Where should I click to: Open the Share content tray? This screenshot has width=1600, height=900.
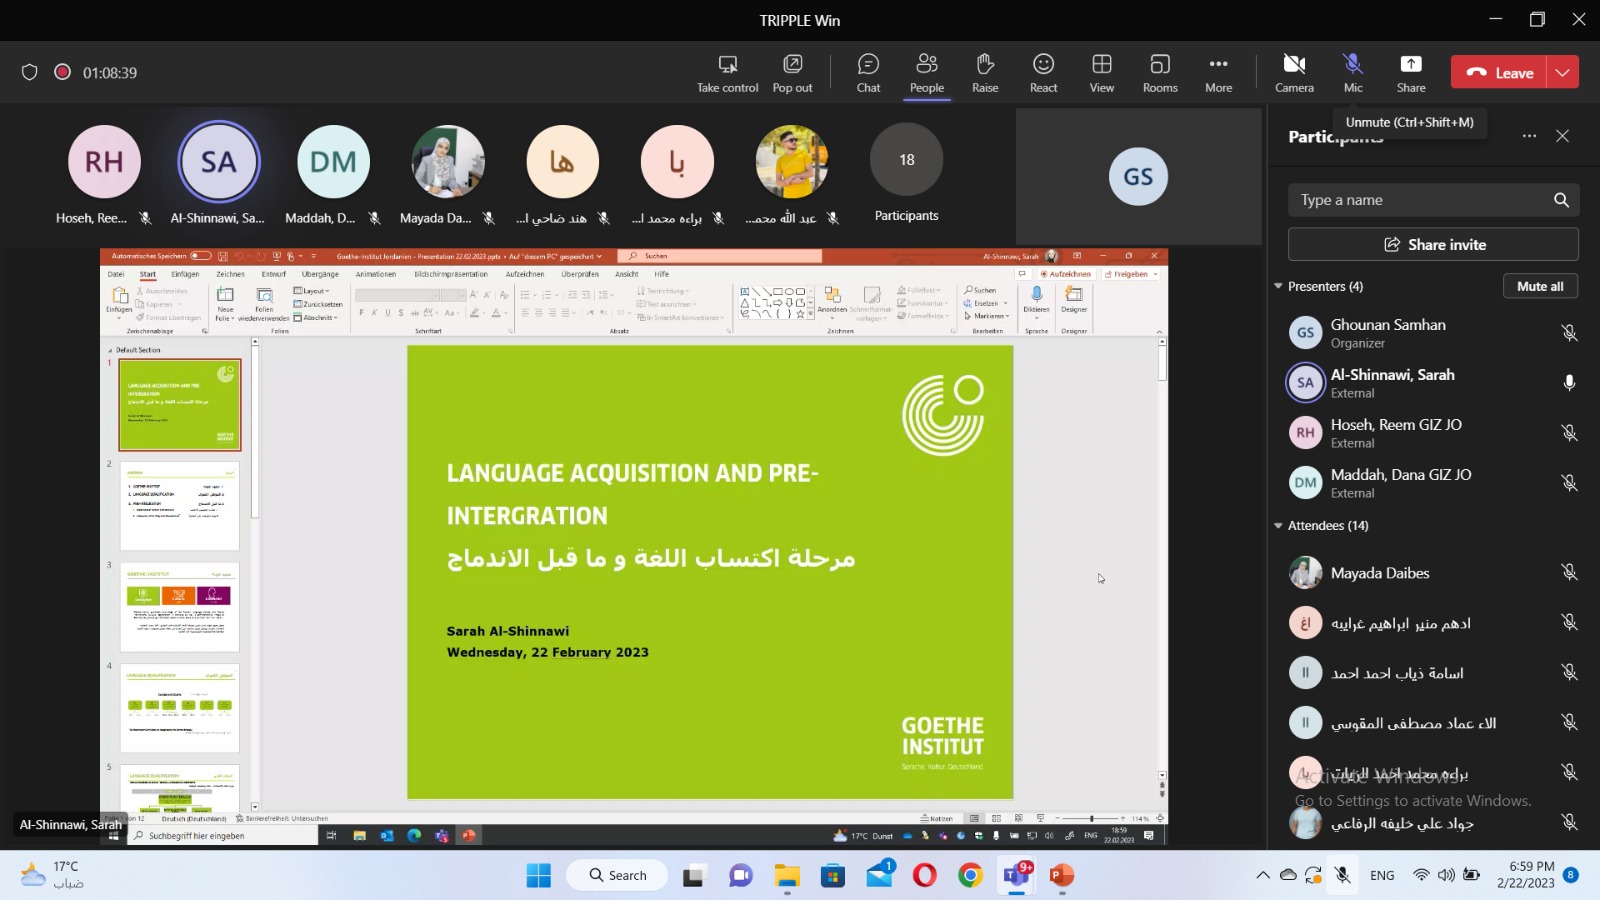[x=1410, y=73]
